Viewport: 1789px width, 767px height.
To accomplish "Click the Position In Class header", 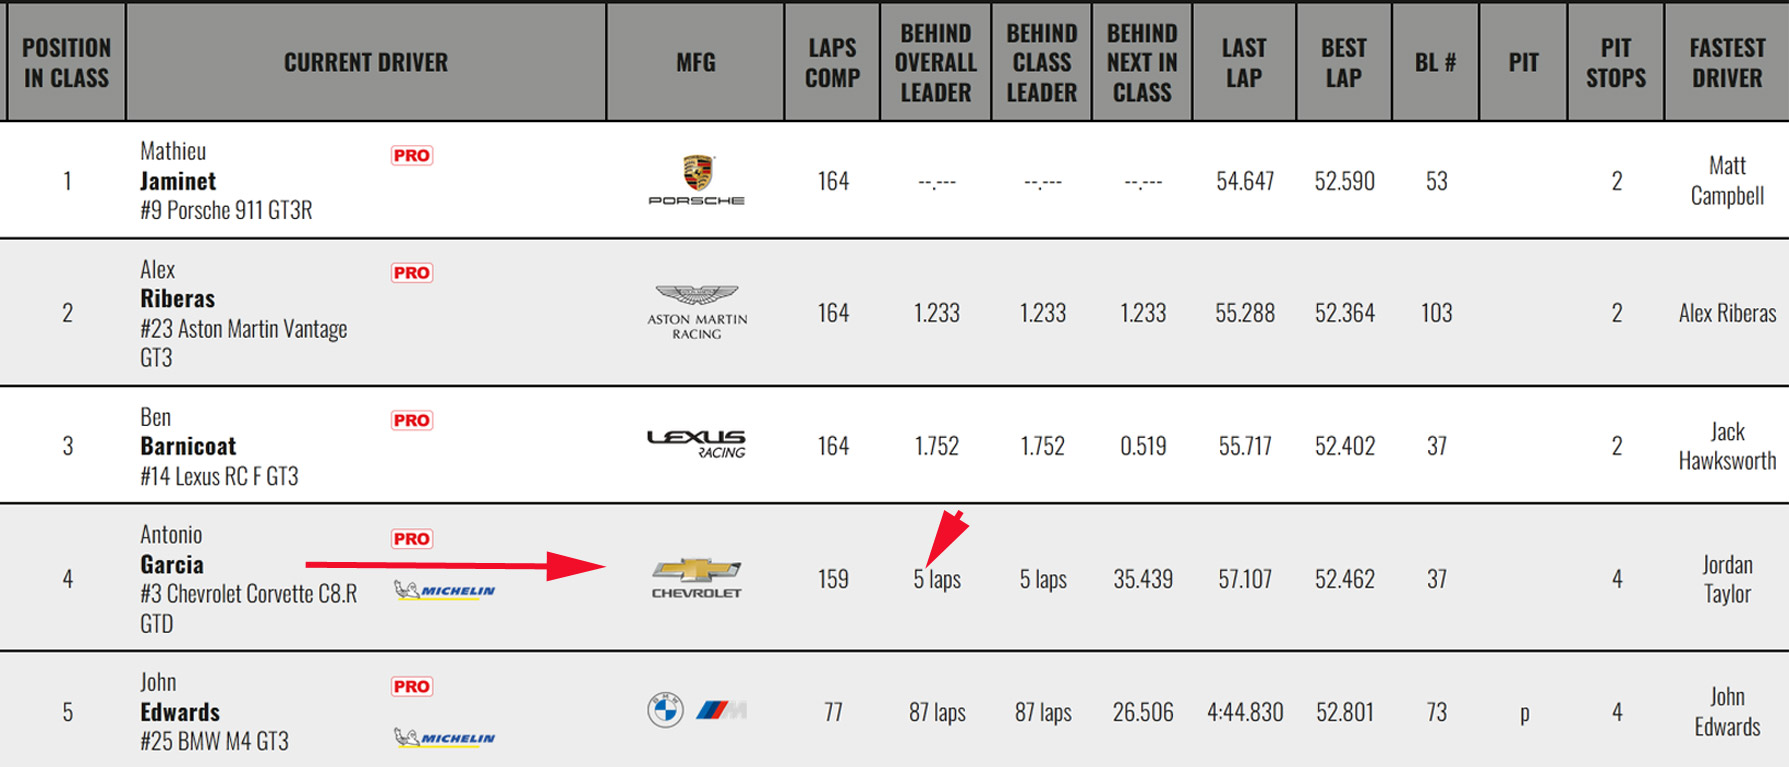I will coord(66,62).
